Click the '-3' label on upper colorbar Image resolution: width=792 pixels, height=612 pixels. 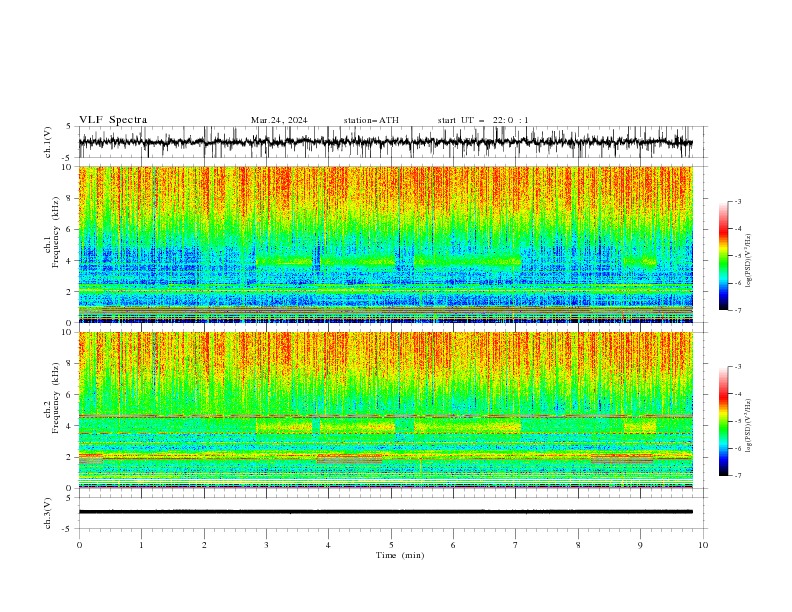737,201
